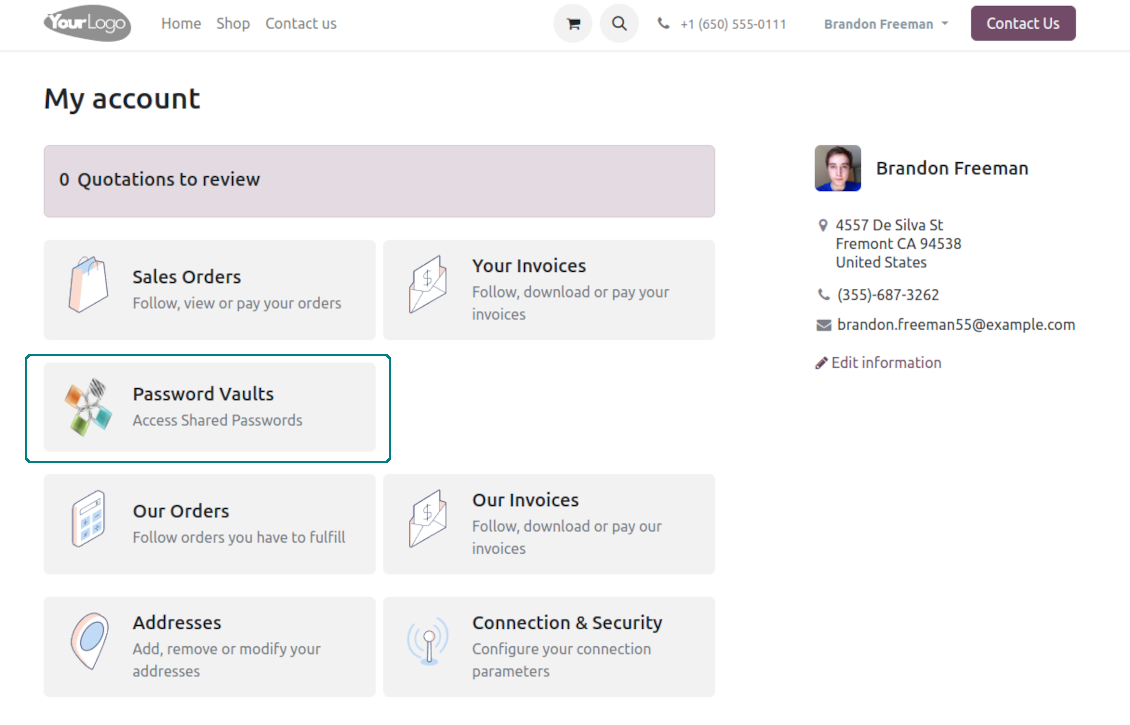Viewport: 1130px width, 725px height.
Task: Click the Sales Orders shopping bag icon
Action: point(88,287)
